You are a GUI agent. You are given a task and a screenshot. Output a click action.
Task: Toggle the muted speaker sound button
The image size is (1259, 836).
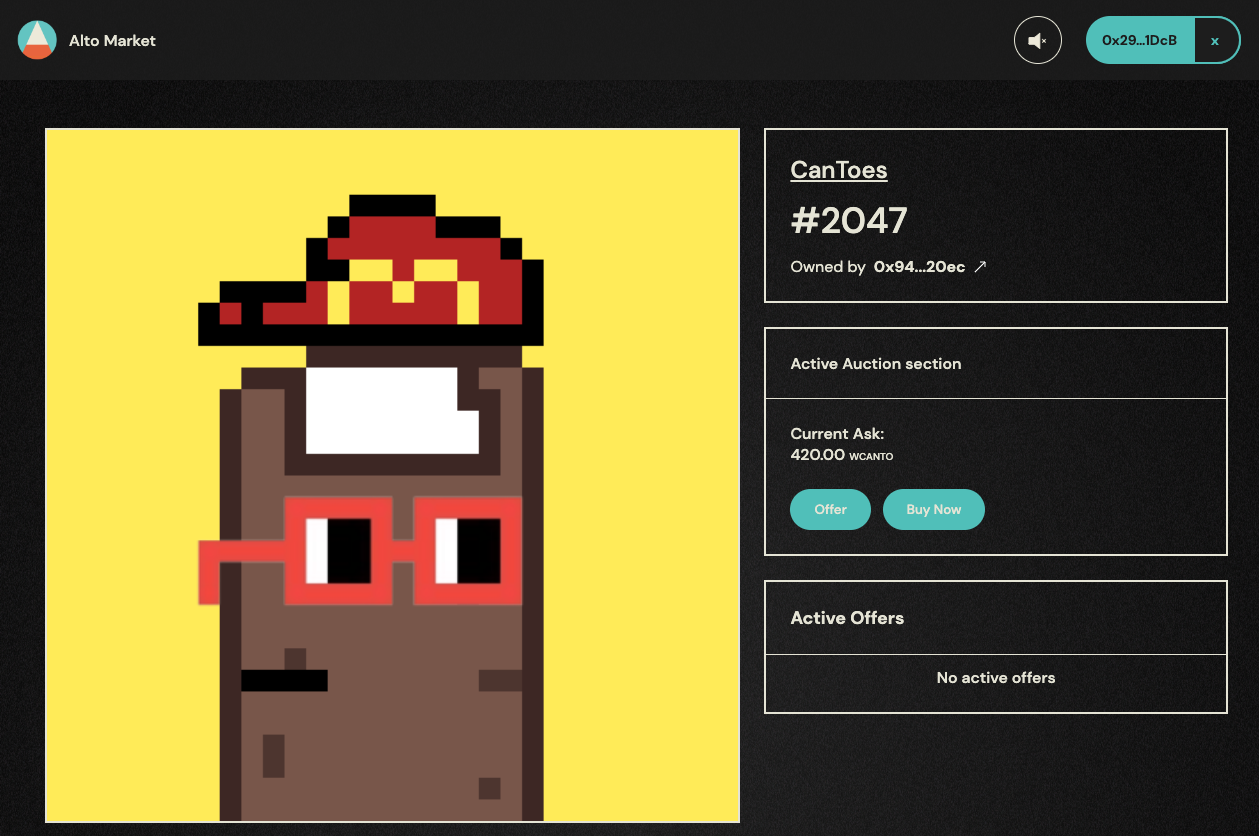[1037, 41]
